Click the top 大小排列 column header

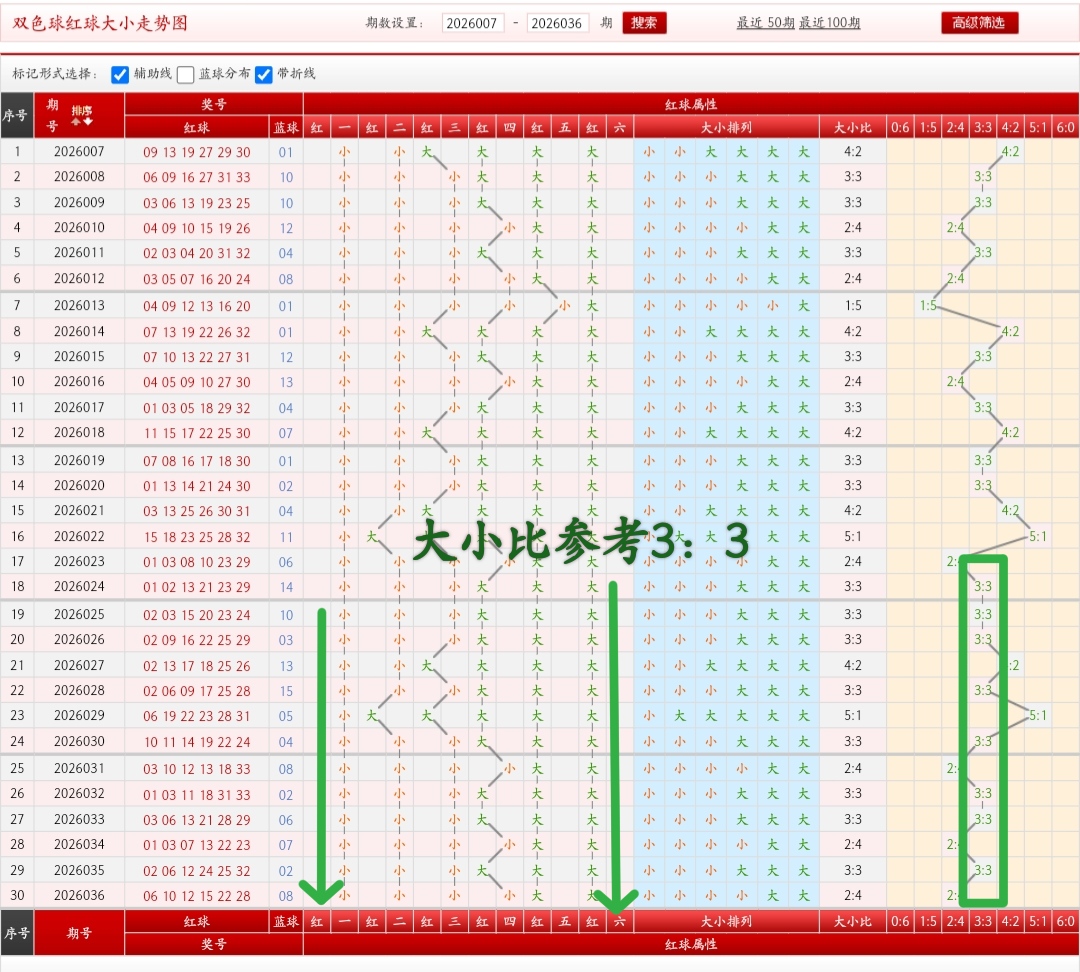(726, 127)
